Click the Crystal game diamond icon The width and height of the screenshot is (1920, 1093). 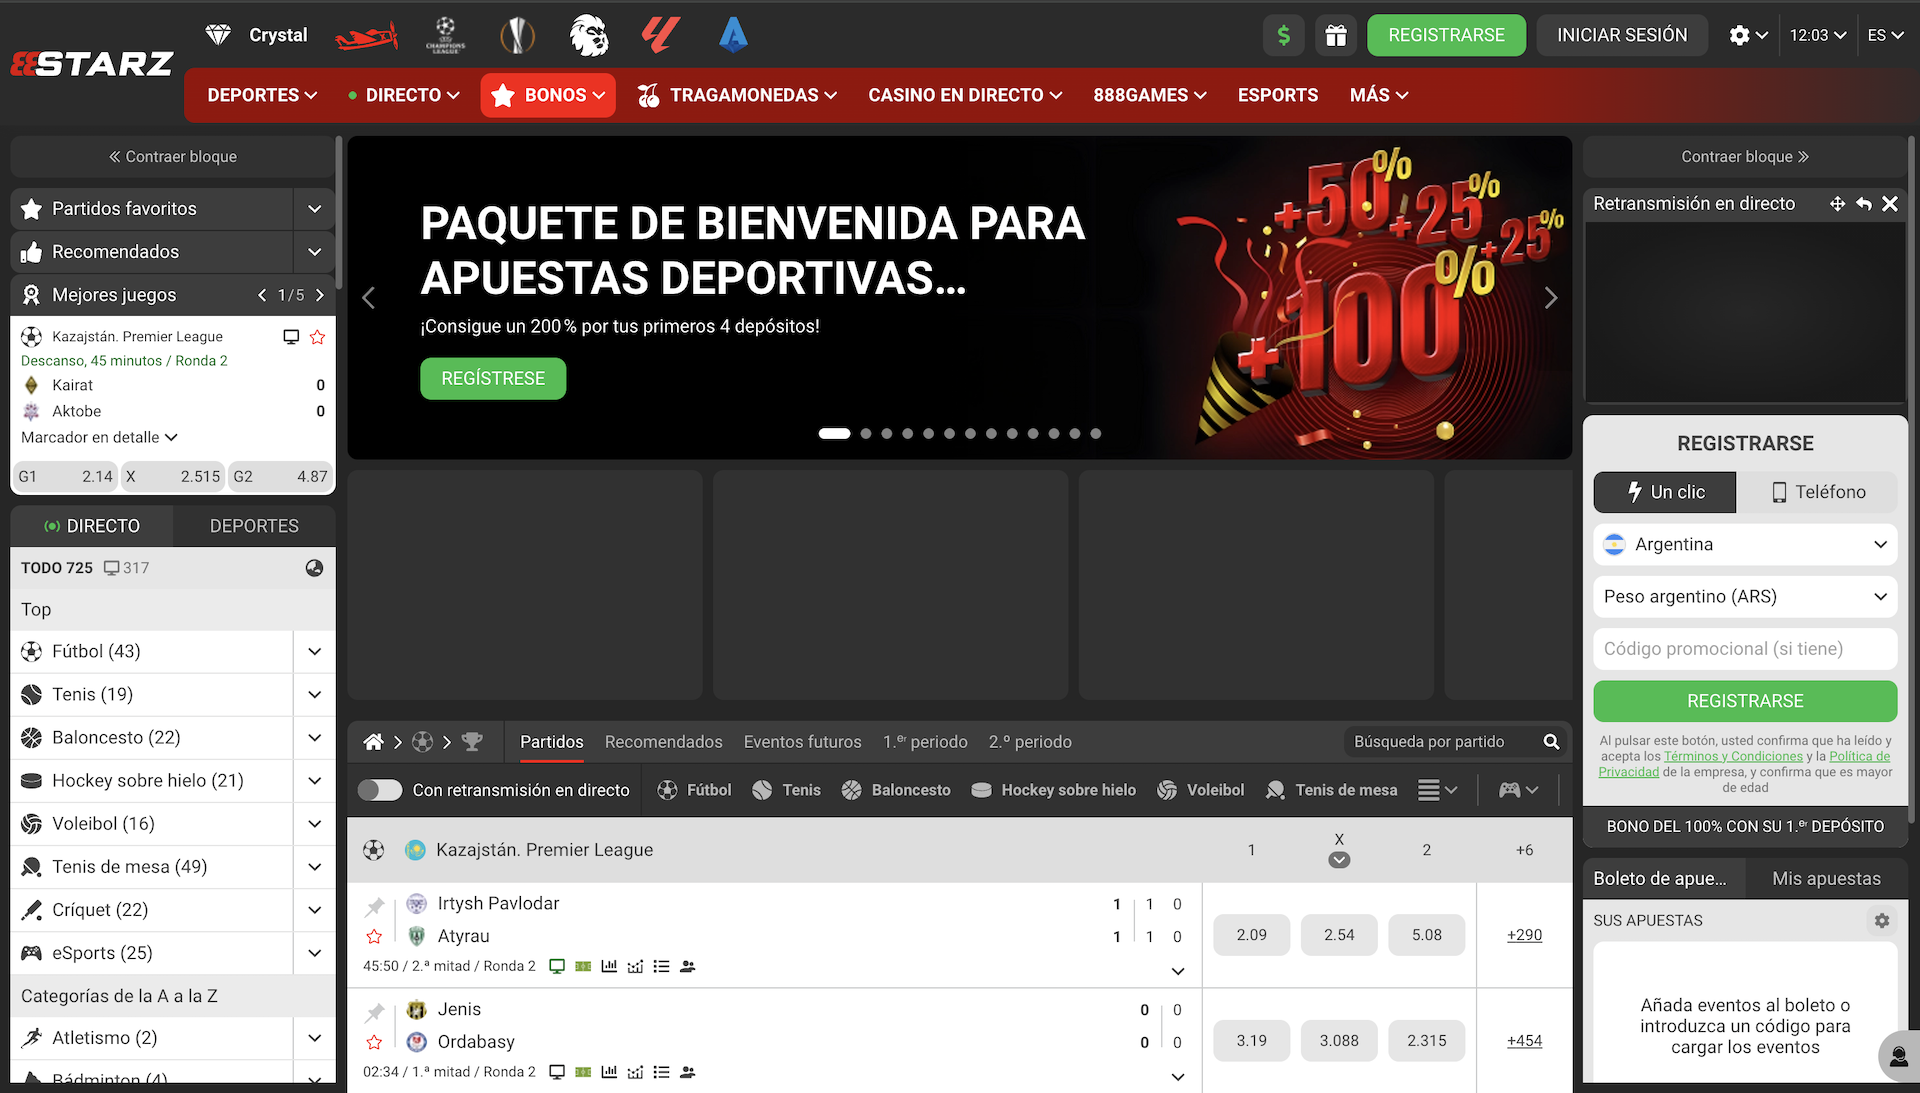[x=218, y=34]
